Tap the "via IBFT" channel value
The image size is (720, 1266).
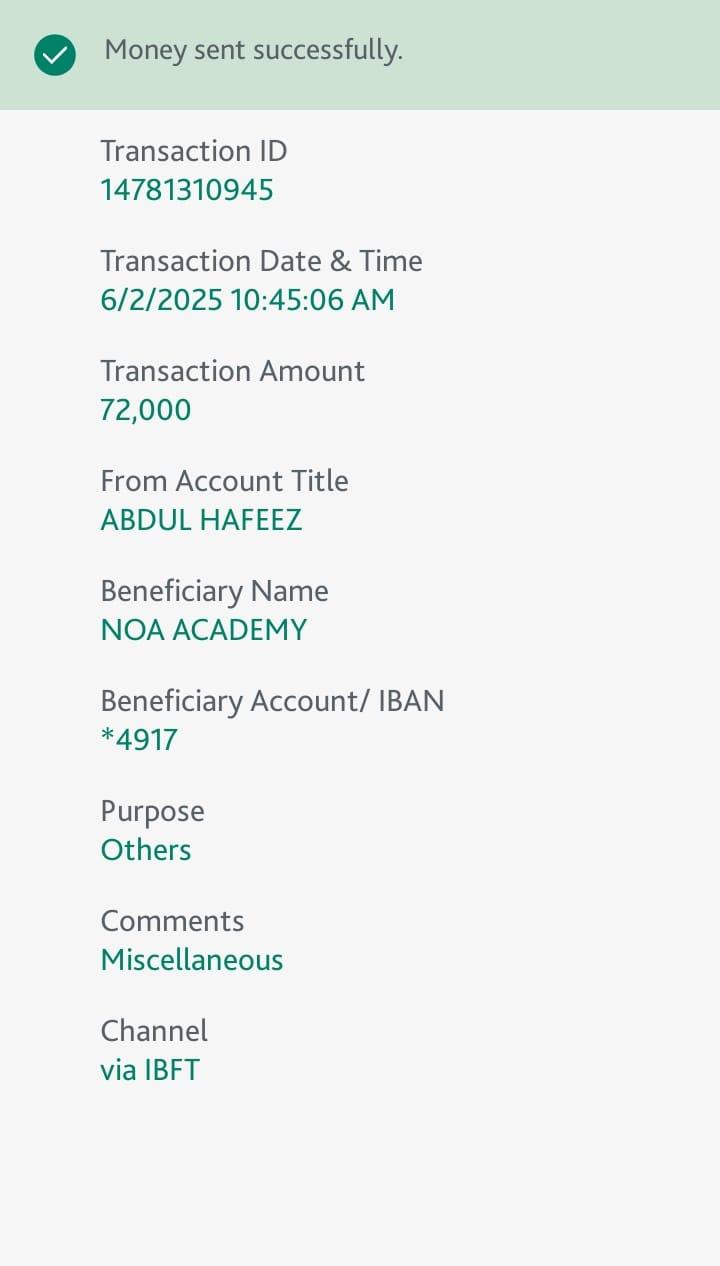(150, 1070)
